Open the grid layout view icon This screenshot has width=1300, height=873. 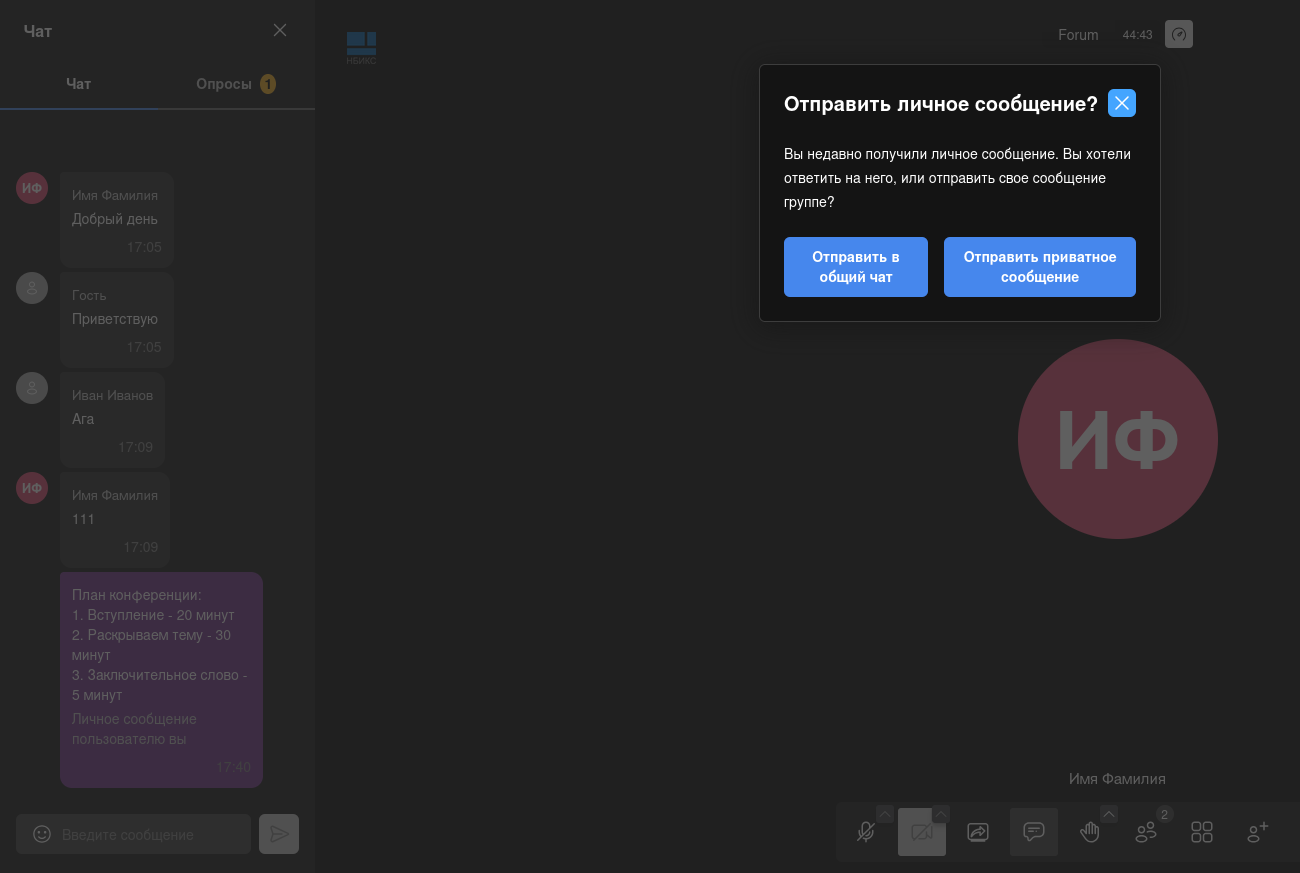[x=1202, y=832]
